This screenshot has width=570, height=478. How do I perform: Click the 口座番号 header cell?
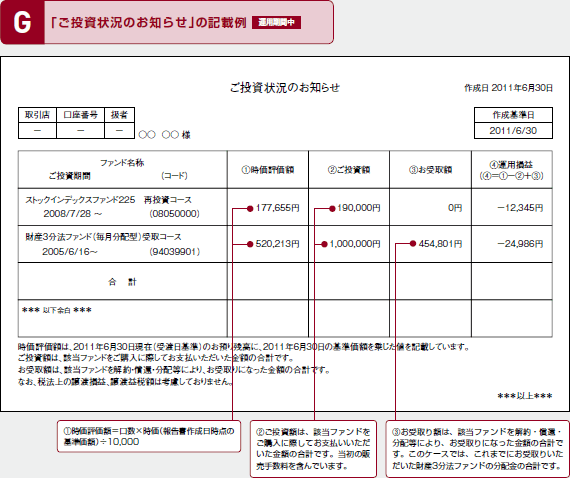tap(80, 115)
